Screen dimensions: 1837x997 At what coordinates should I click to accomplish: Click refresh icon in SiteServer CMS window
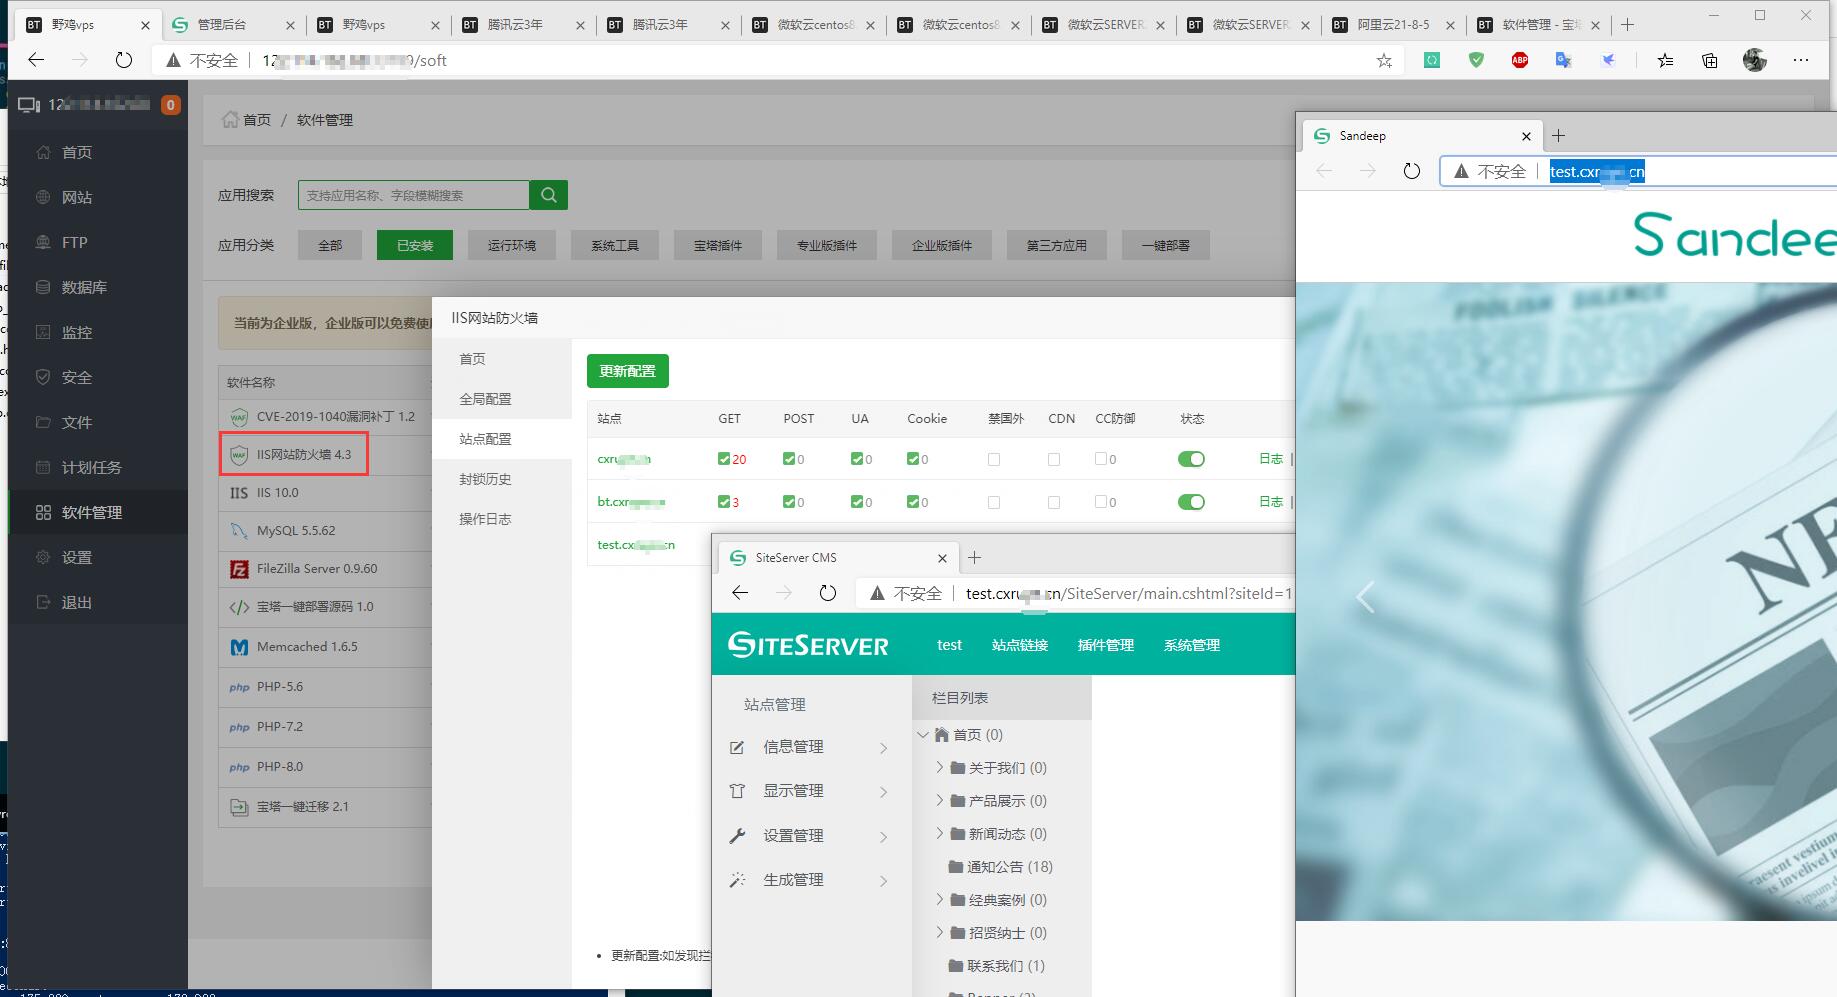click(x=828, y=593)
